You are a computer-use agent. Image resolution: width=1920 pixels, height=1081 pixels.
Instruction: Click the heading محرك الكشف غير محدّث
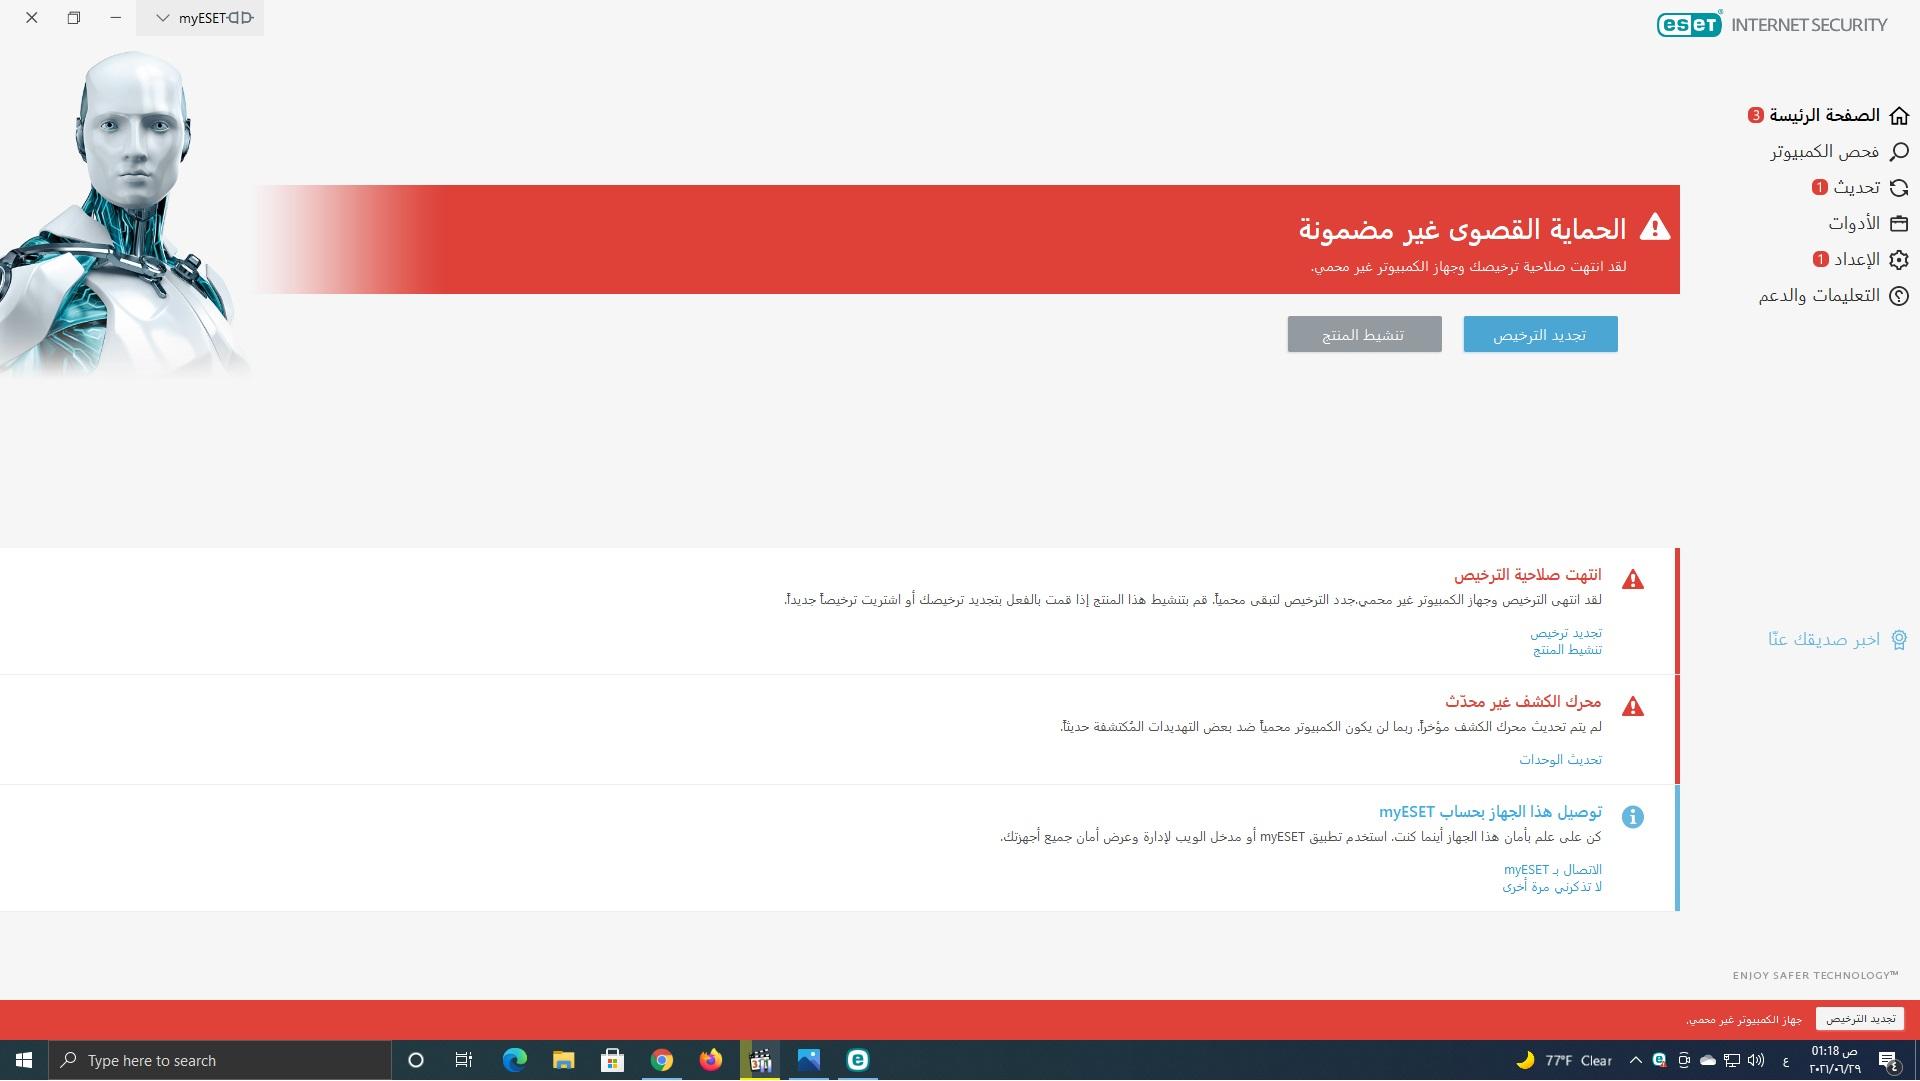[1523, 702]
